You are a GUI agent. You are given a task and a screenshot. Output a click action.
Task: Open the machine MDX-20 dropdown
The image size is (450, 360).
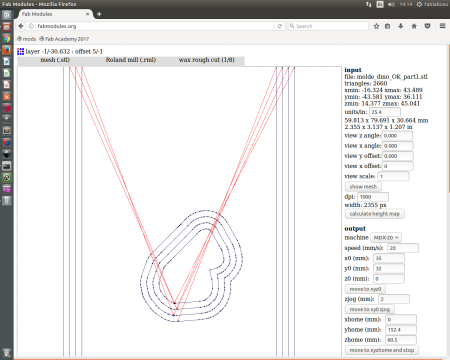[386, 238]
